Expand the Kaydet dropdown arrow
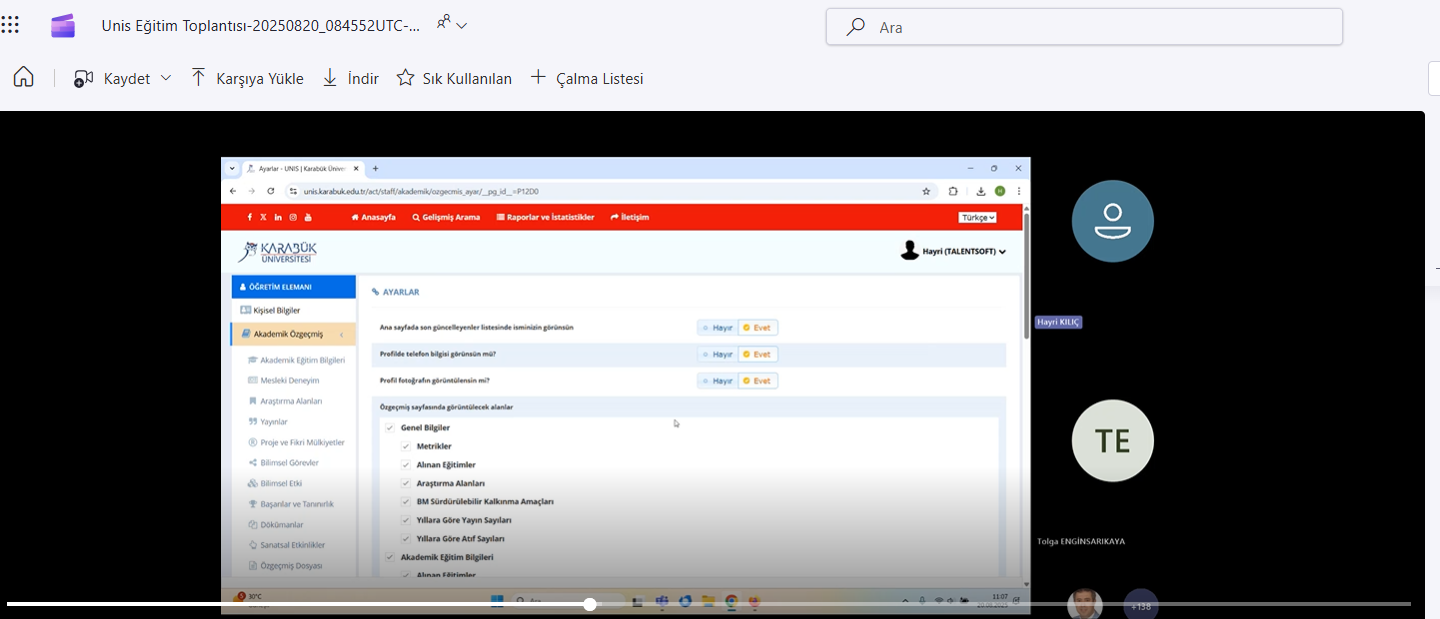This screenshot has height=619, width=1440. (x=166, y=78)
